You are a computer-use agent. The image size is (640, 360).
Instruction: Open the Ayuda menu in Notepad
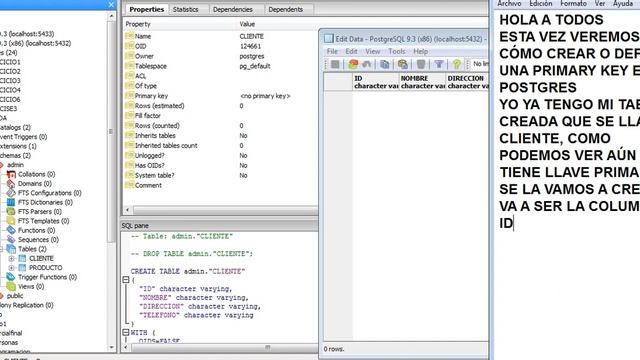pos(623,3)
